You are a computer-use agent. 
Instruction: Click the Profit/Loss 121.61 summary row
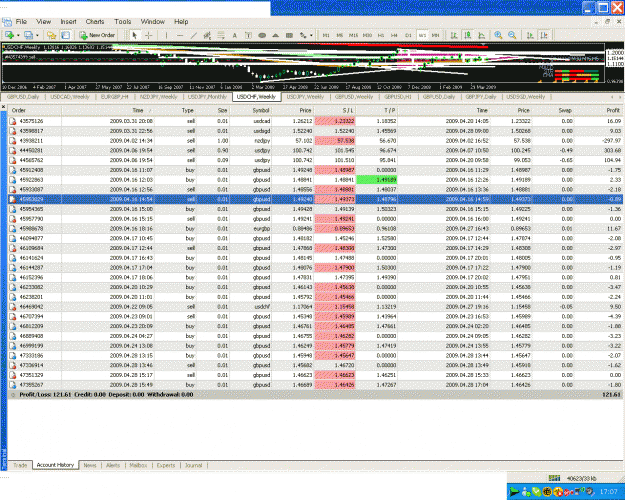[315, 394]
